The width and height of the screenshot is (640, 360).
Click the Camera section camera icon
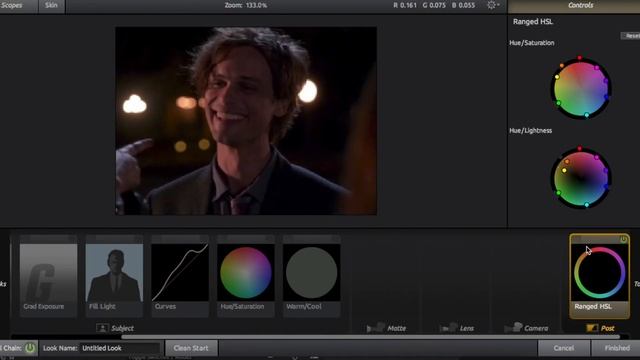tap(513, 327)
